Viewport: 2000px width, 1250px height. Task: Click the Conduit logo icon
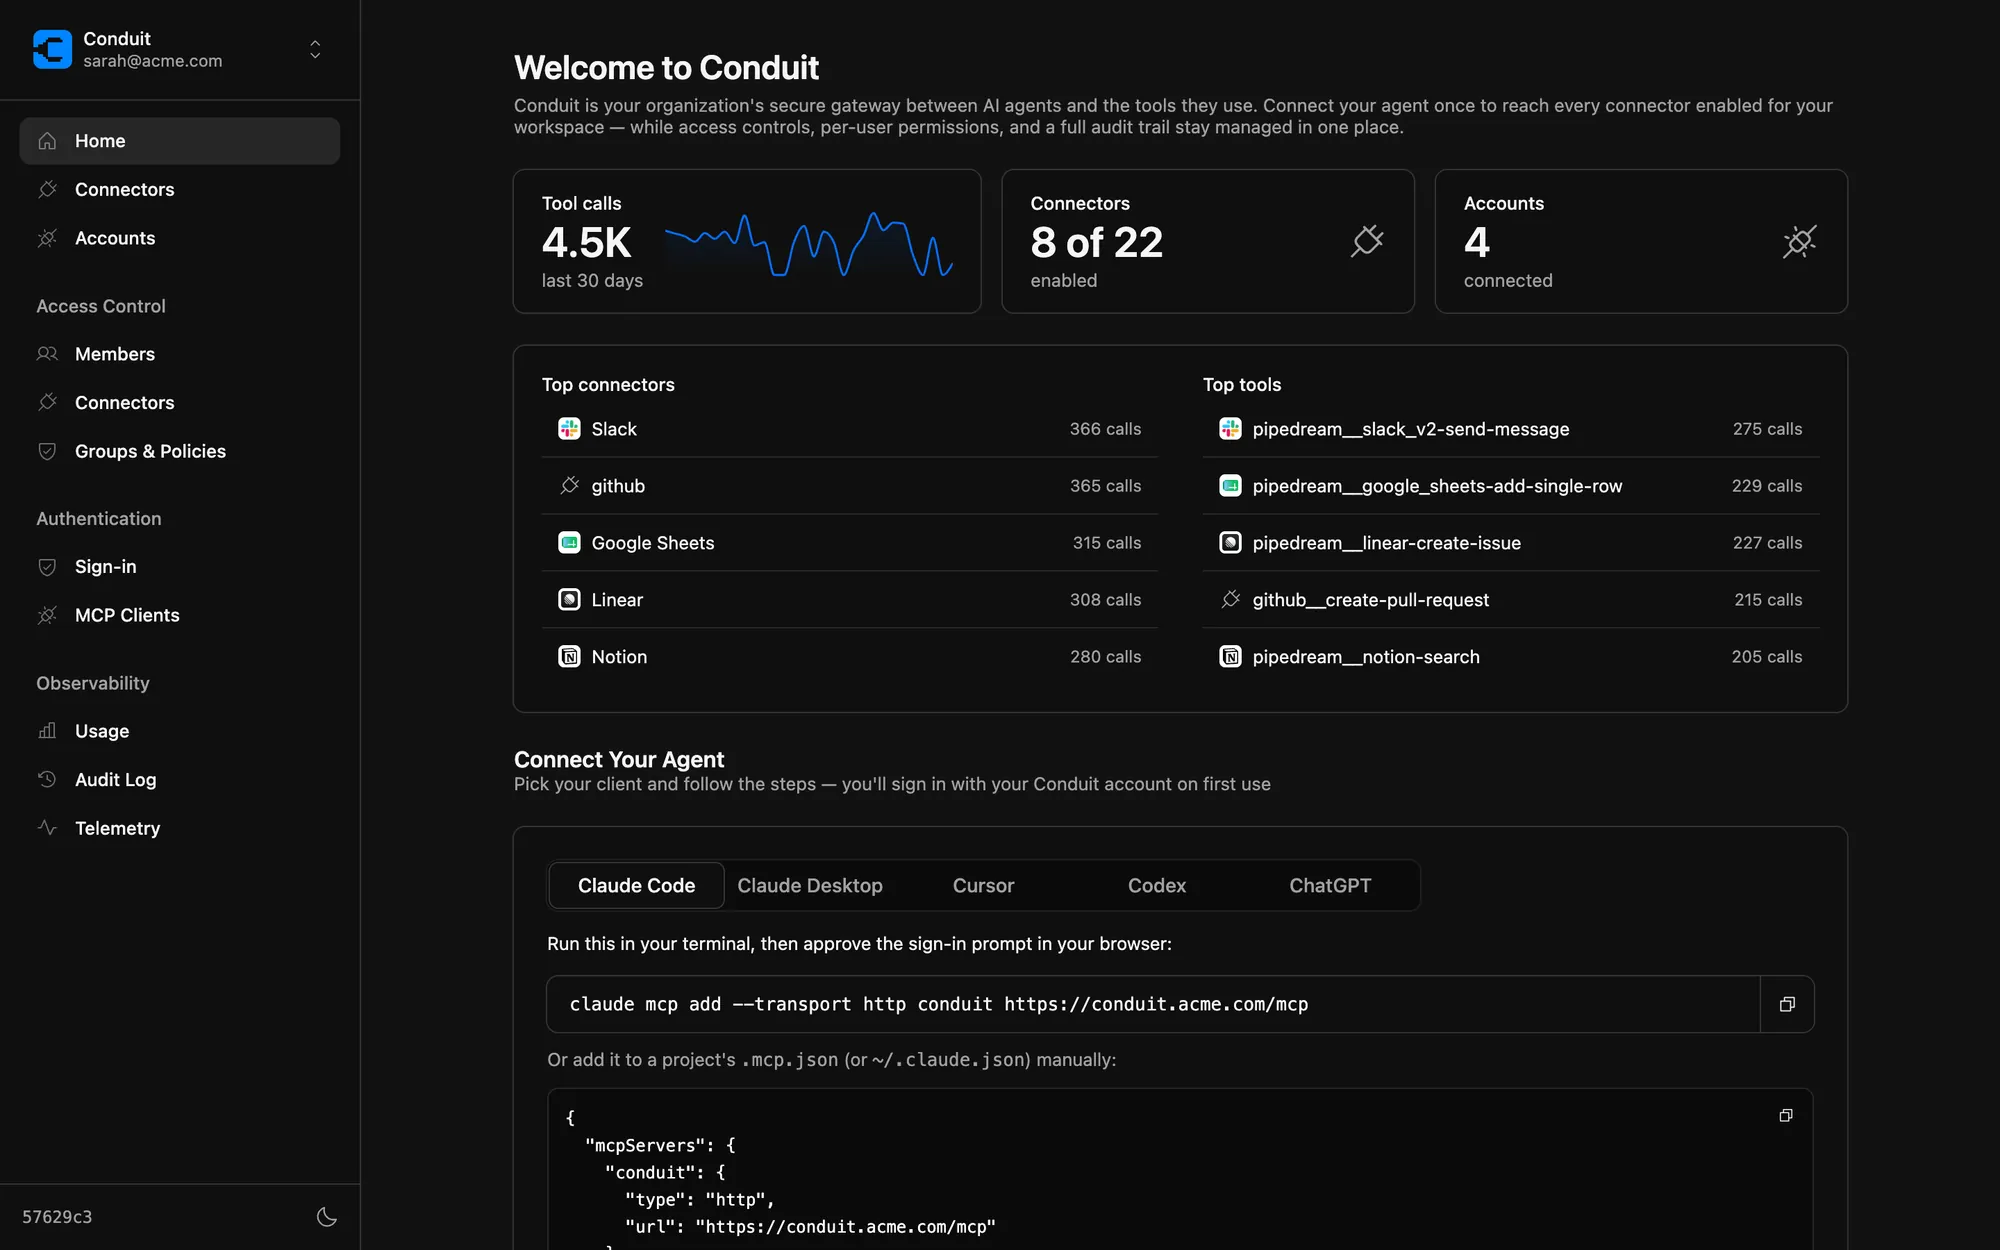point(52,49)
